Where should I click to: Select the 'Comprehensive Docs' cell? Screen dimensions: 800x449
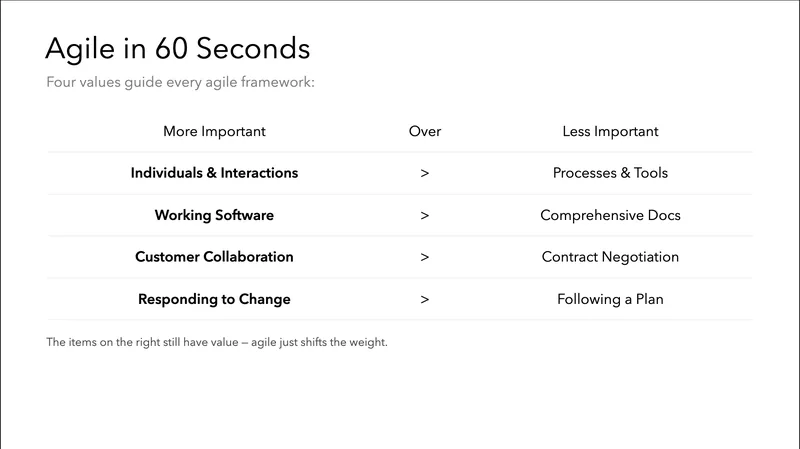pos(610,215)
